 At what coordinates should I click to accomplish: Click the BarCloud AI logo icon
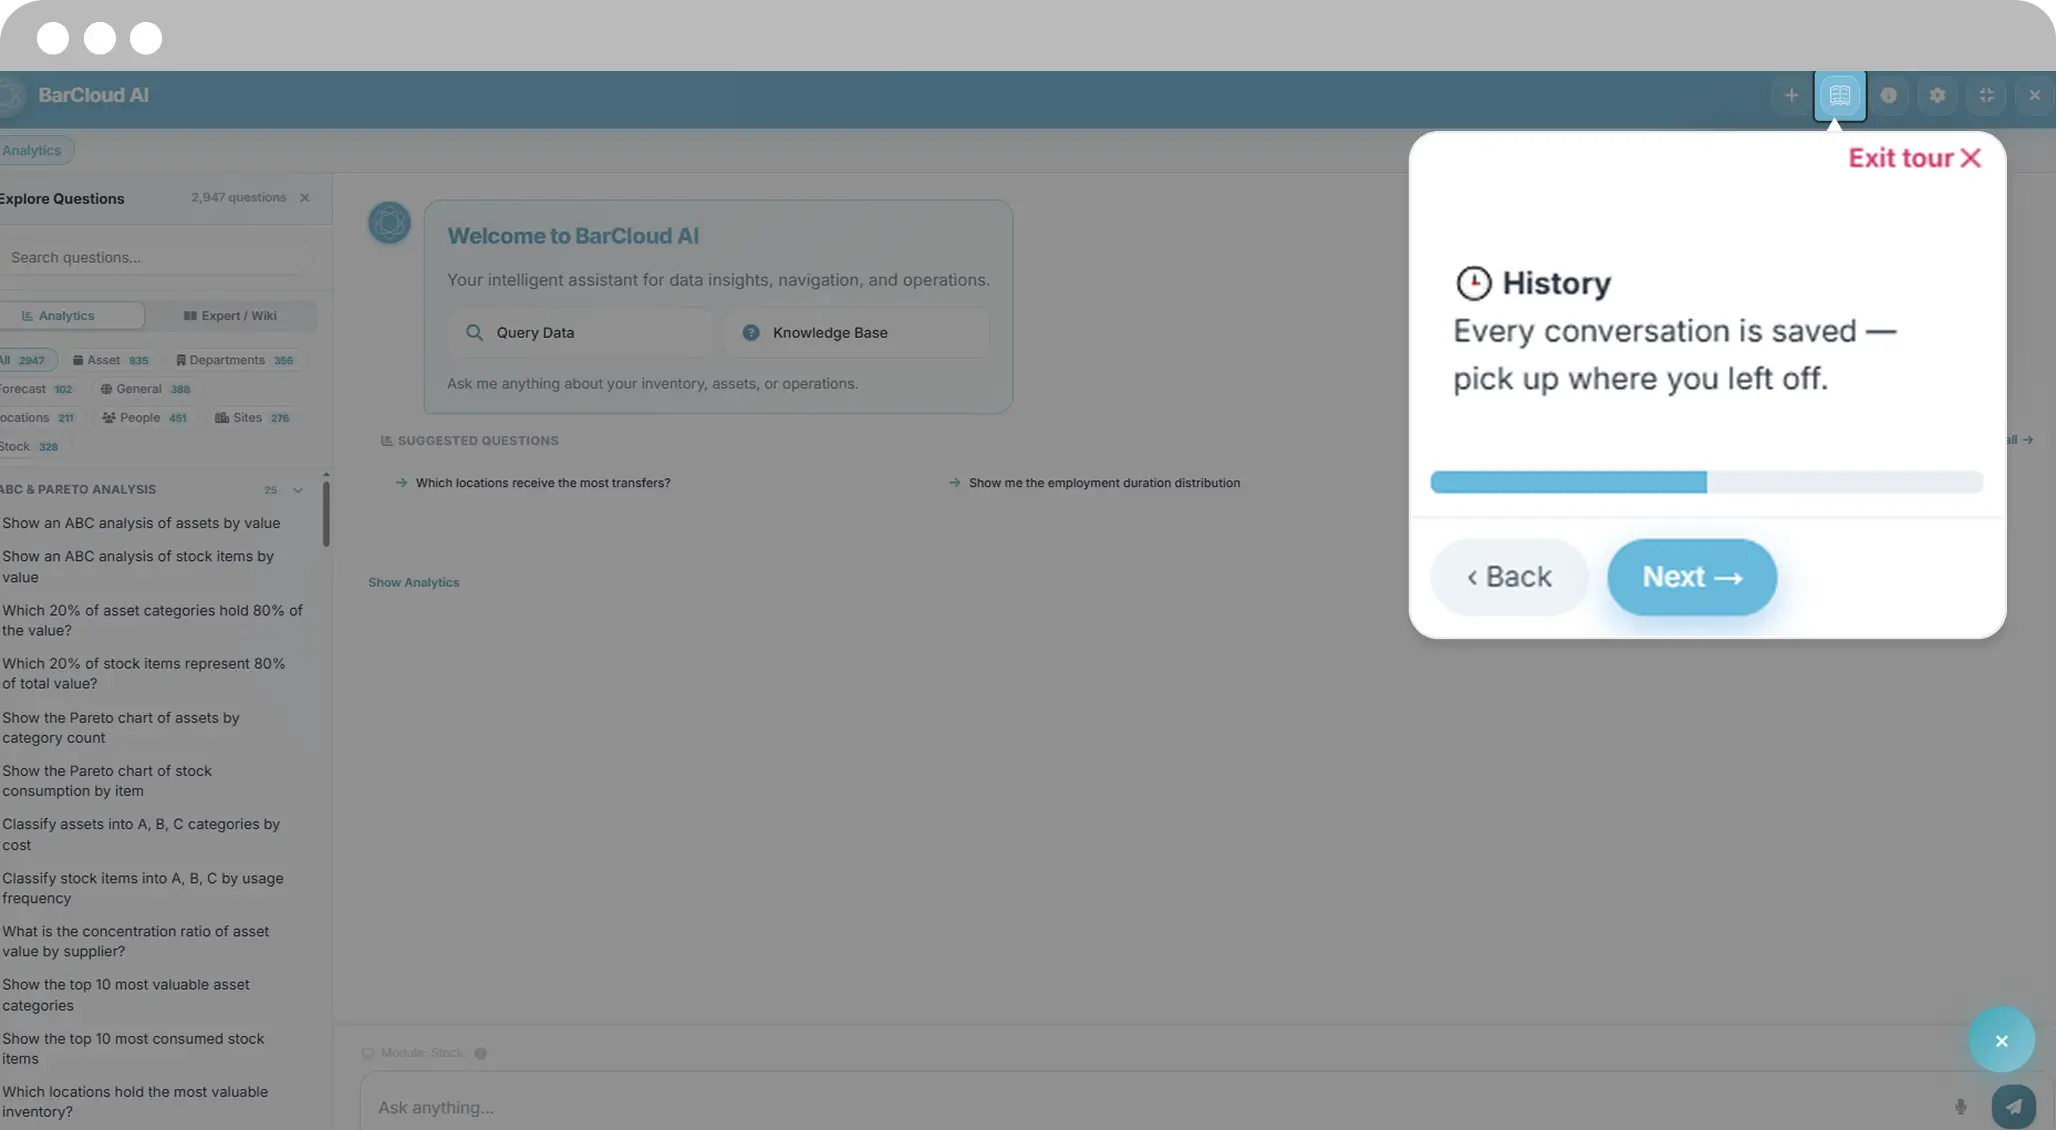click(x=10, y=96)
